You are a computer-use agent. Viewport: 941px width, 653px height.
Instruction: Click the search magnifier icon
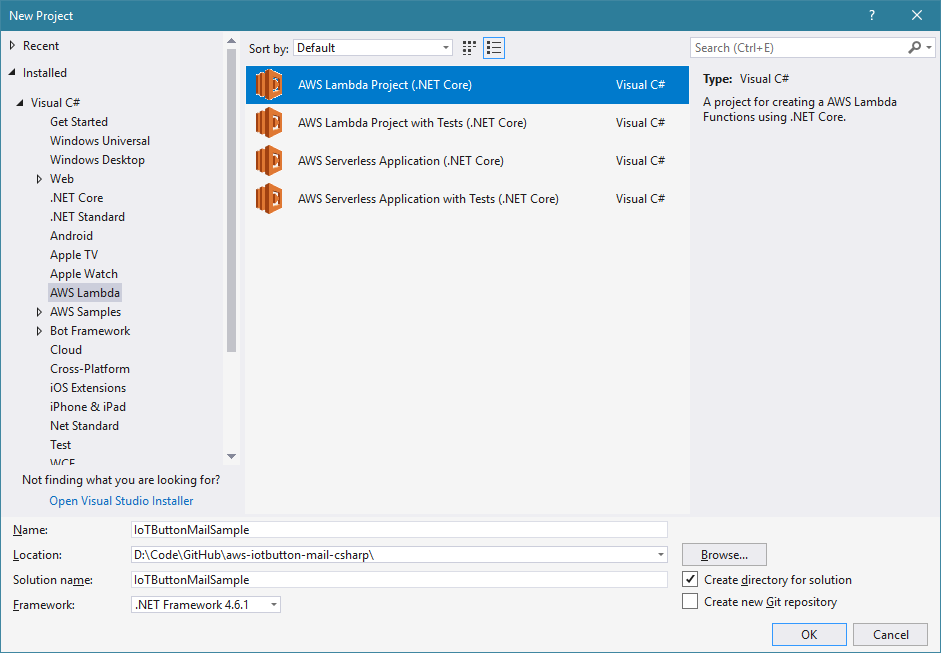tap(914, 48)
